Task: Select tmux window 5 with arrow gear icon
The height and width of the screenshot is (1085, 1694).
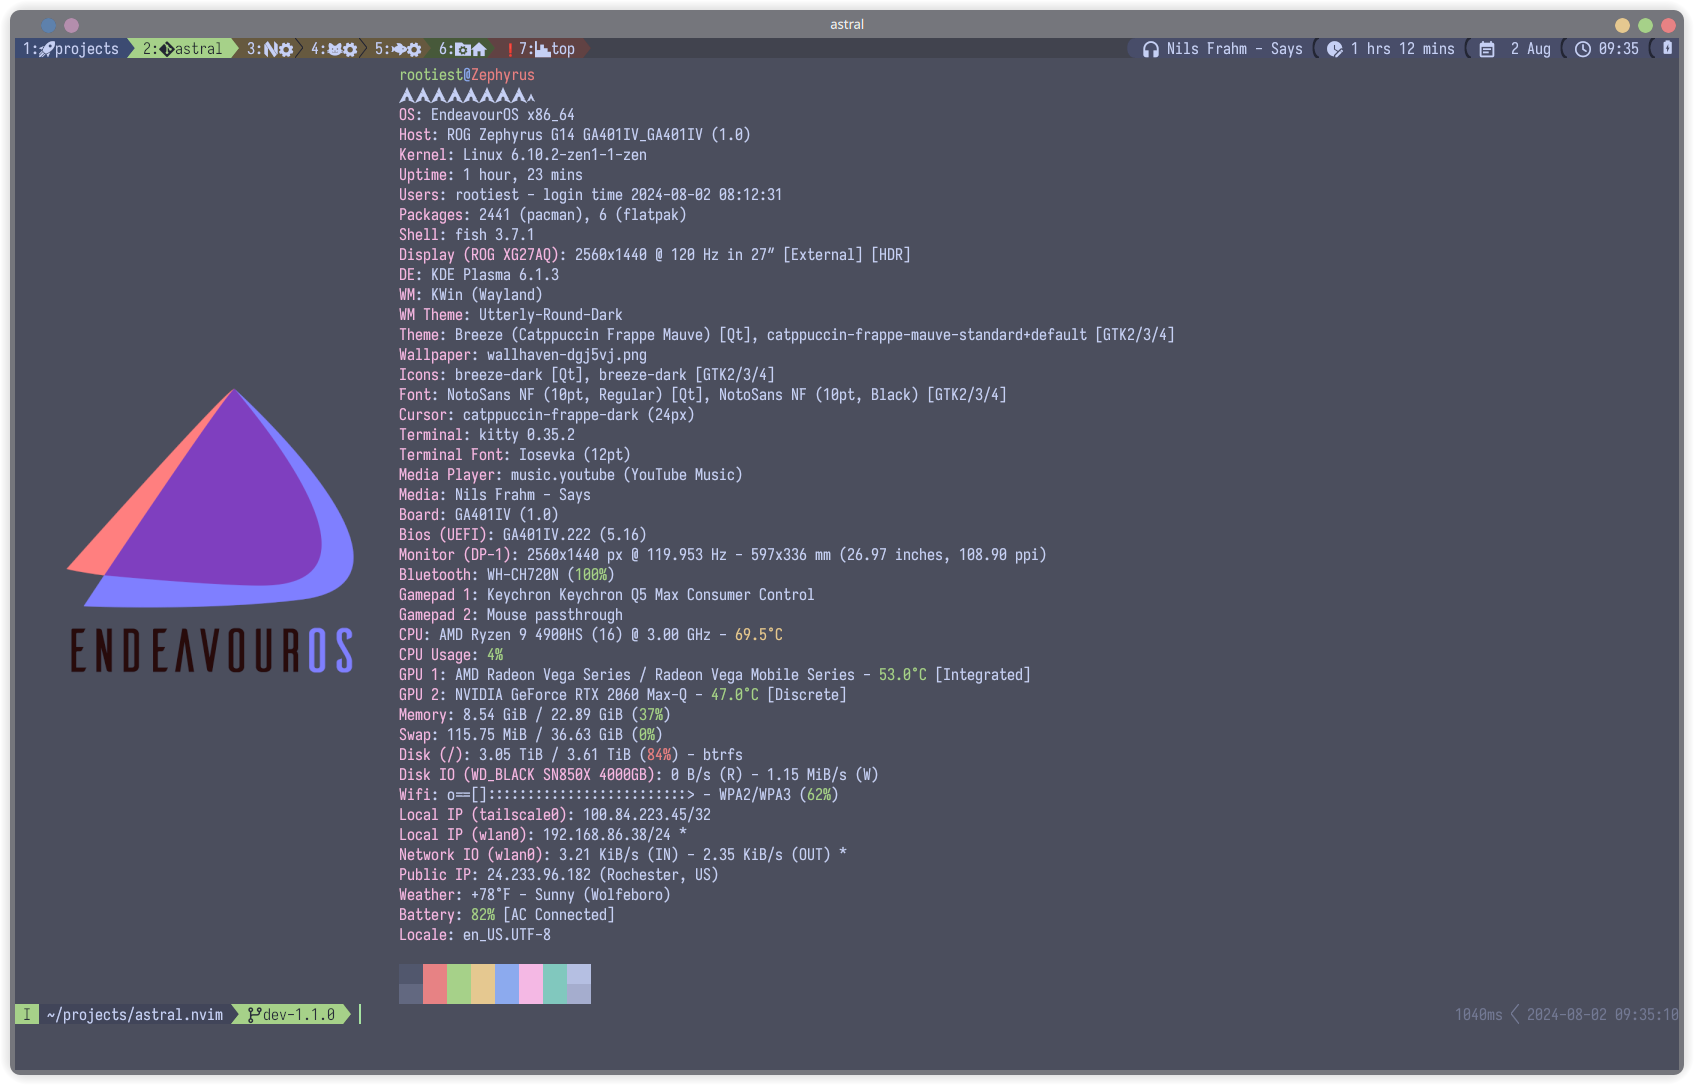Action: click(397, 48)
